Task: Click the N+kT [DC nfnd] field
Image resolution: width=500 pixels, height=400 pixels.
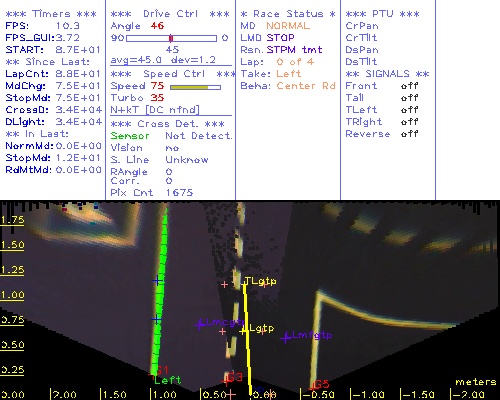Action: (155, 110)
